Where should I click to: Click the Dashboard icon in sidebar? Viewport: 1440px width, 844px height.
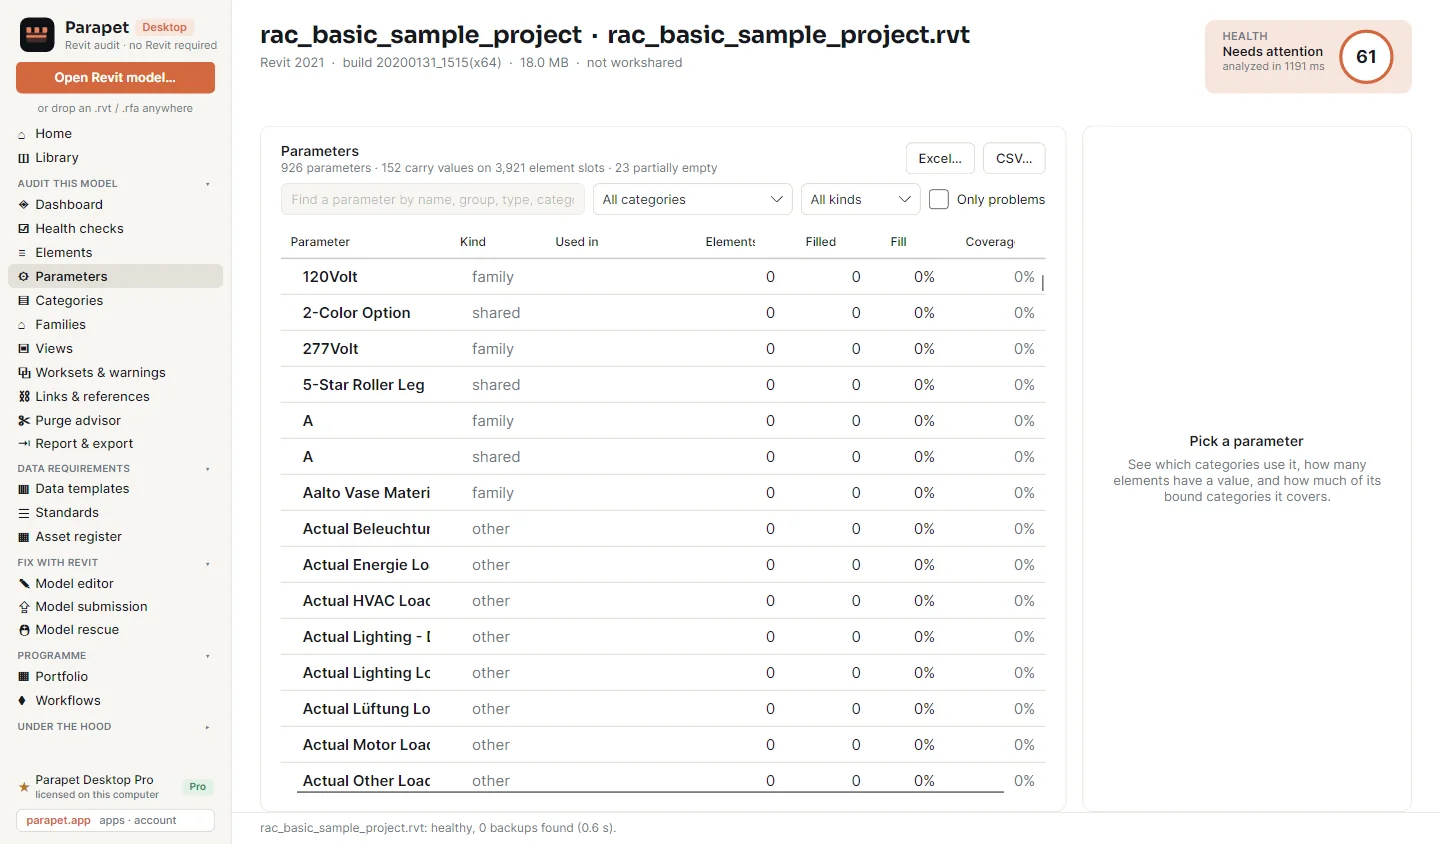tap(23, 205)
